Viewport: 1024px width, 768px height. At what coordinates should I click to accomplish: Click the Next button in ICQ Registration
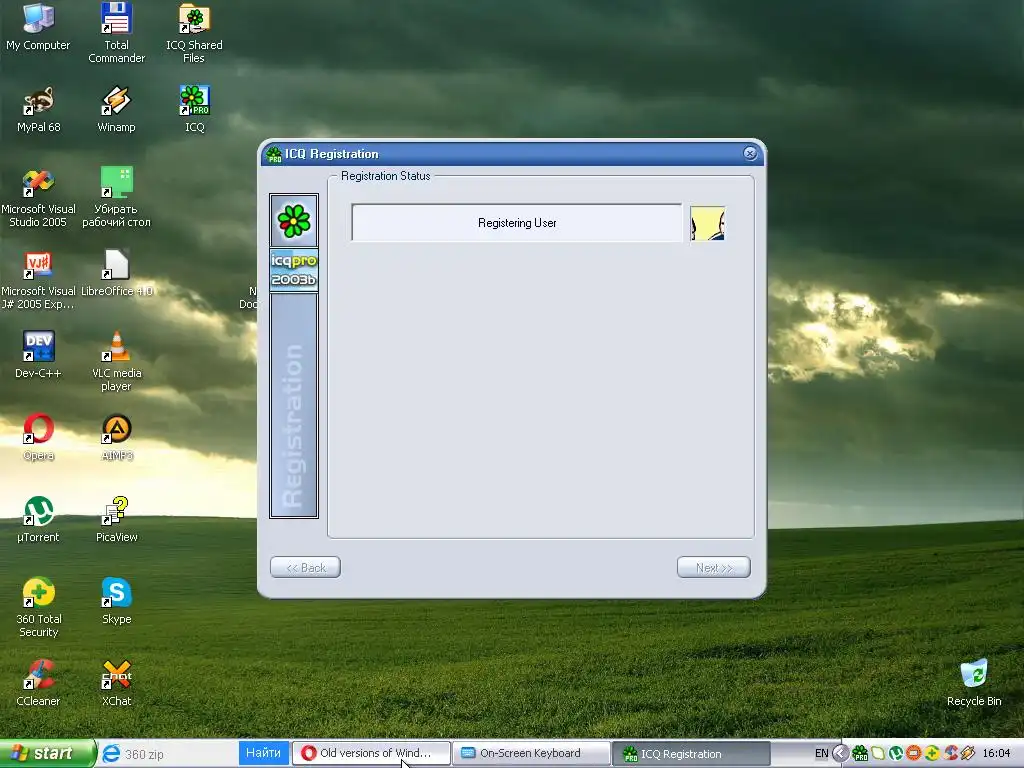[714, 568]
